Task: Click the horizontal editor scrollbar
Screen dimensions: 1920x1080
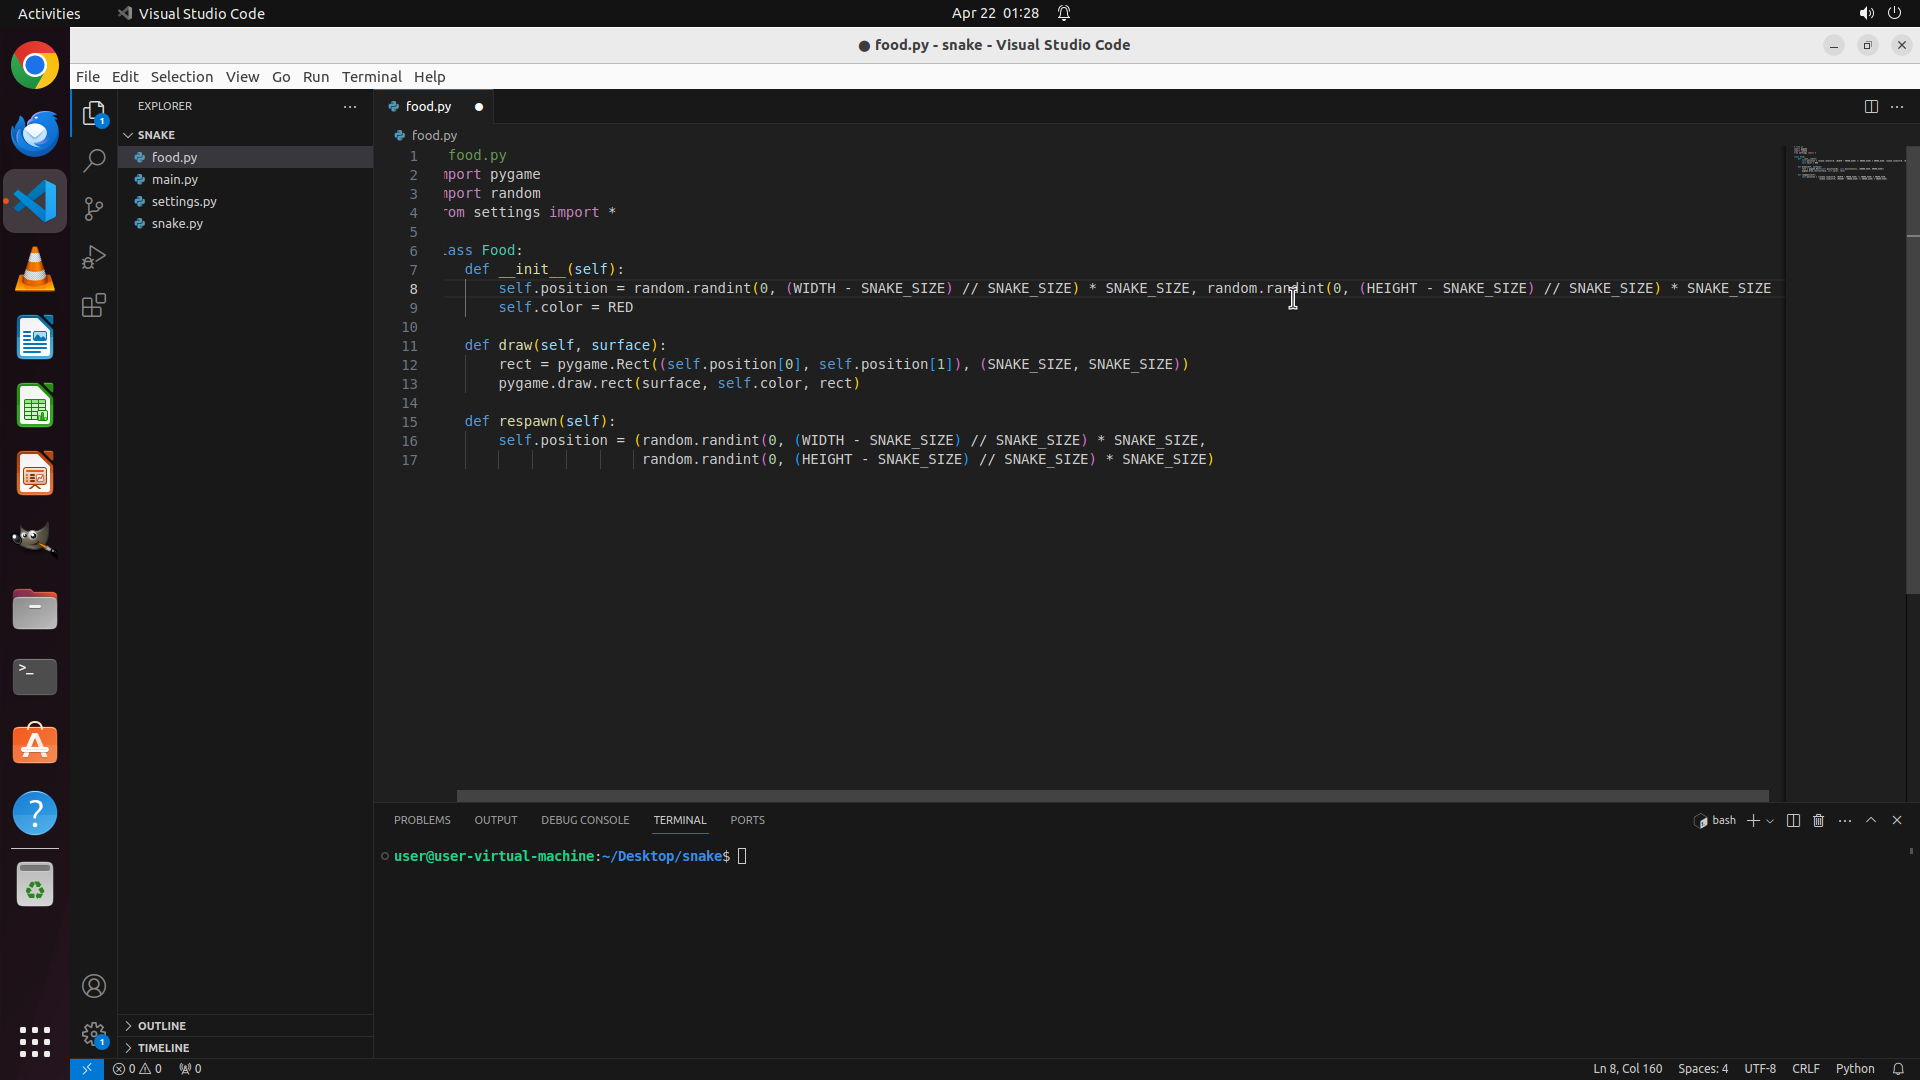Action: 1112,796
